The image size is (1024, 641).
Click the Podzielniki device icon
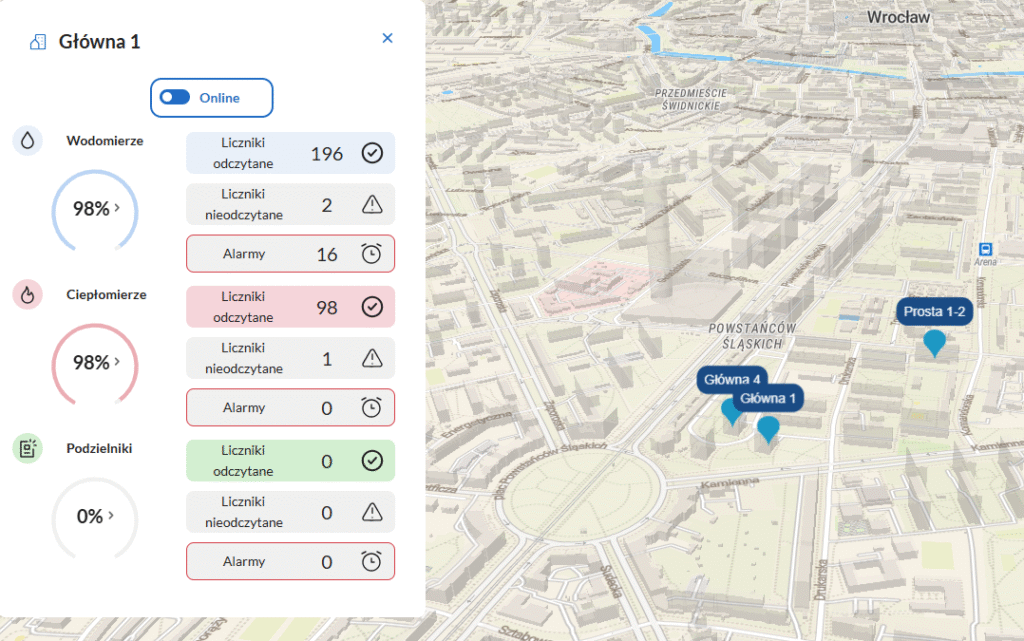tap(27, 449)
